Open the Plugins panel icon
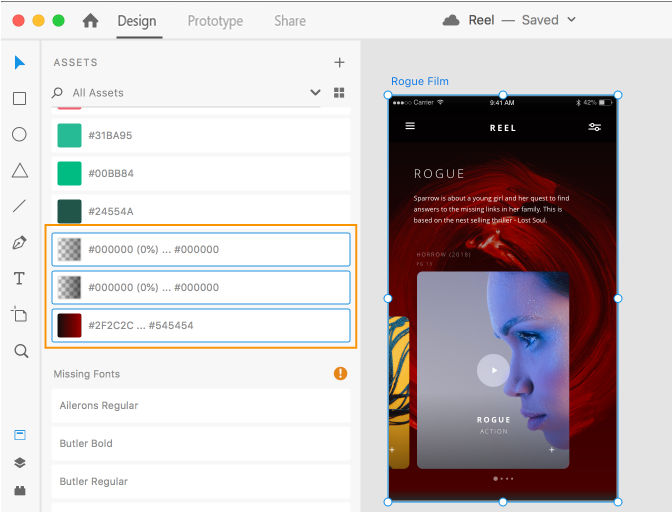The width and height of the screenshot is (672, 512). [20, 490]
